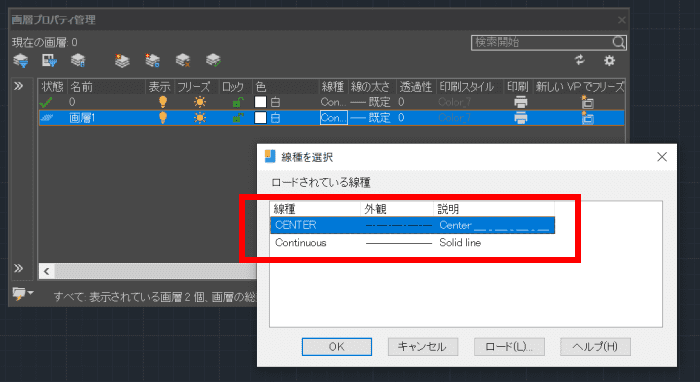The height and width of the screenshot is (382, 700).
Task: Open linetype cell Con... of layer 0
Action: click(x=333, y=102)
